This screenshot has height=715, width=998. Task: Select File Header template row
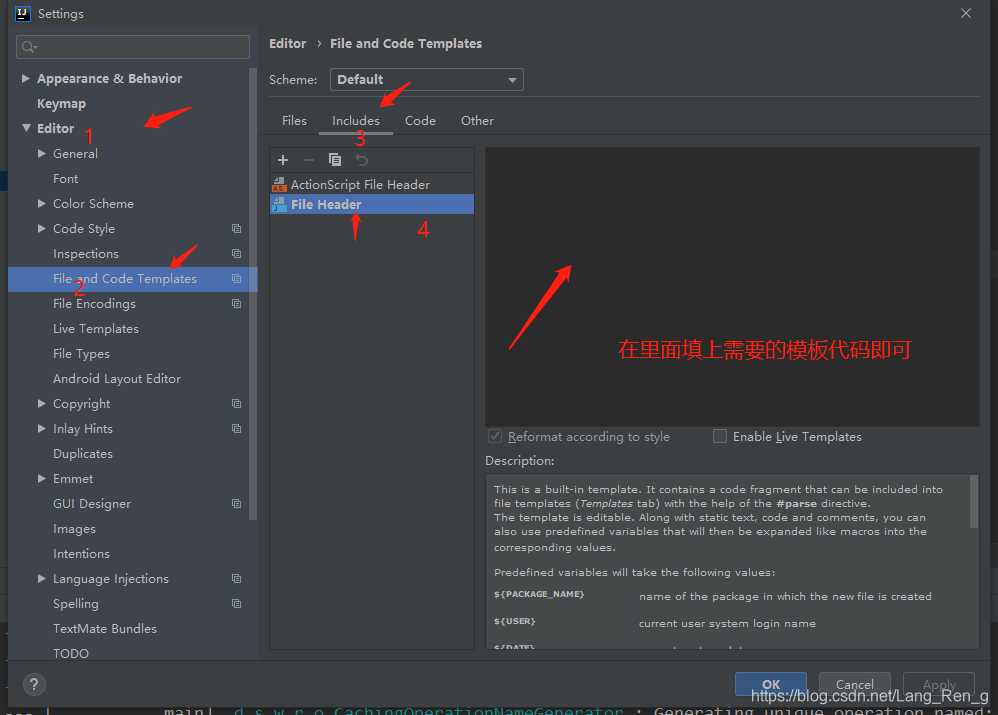click(x=372, y=204)
